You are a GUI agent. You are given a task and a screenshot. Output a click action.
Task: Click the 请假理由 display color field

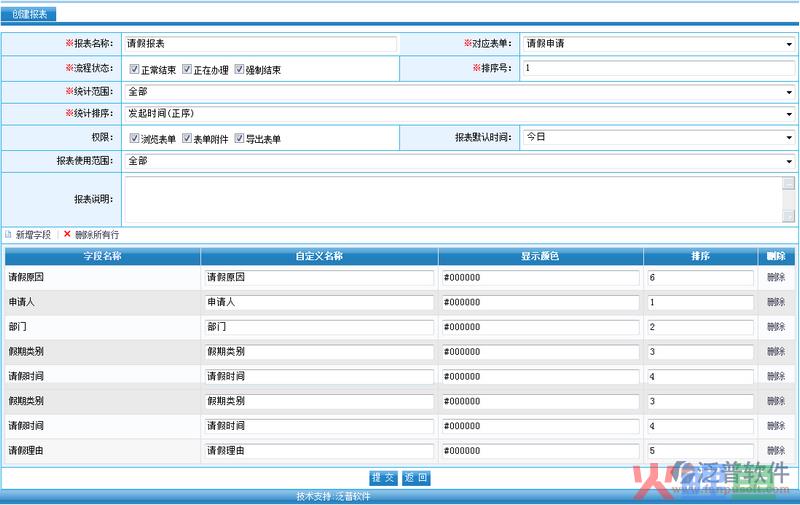pyautogui.click(x=540, y=451)
